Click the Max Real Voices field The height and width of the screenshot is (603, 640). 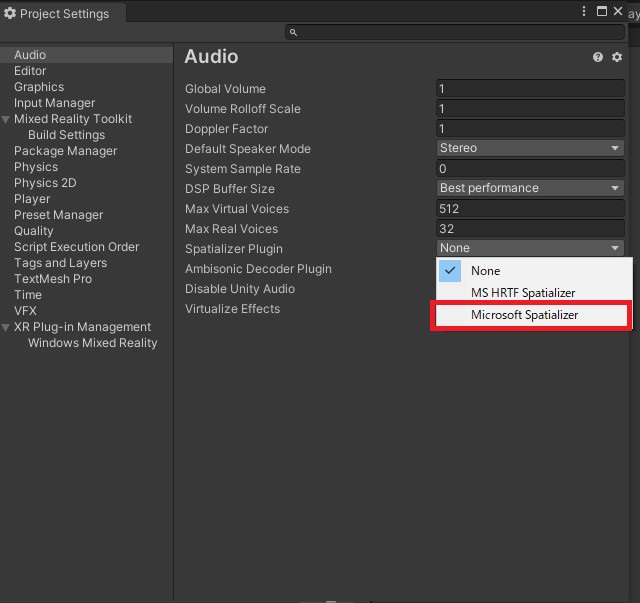coord(530,229)
